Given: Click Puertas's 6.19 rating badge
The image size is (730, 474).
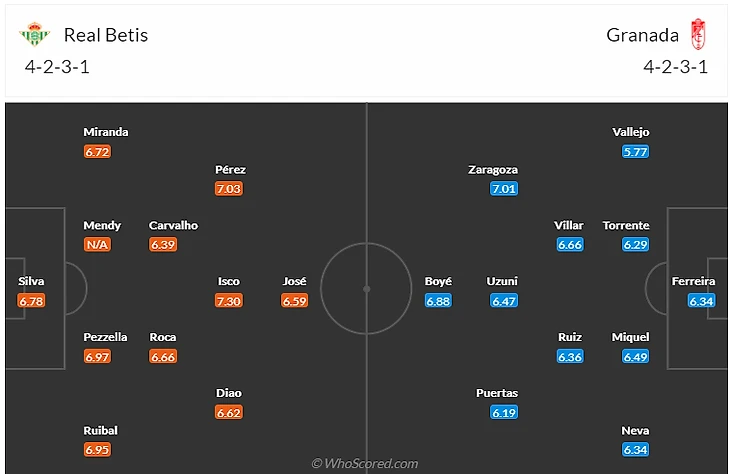Looking at the screenshot, I should coord(505,412).
